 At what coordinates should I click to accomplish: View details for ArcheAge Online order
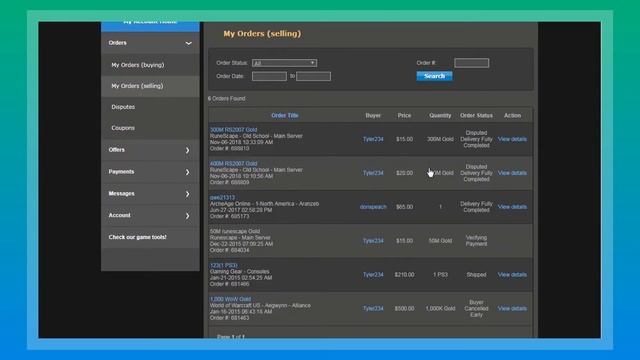[512, 207]
